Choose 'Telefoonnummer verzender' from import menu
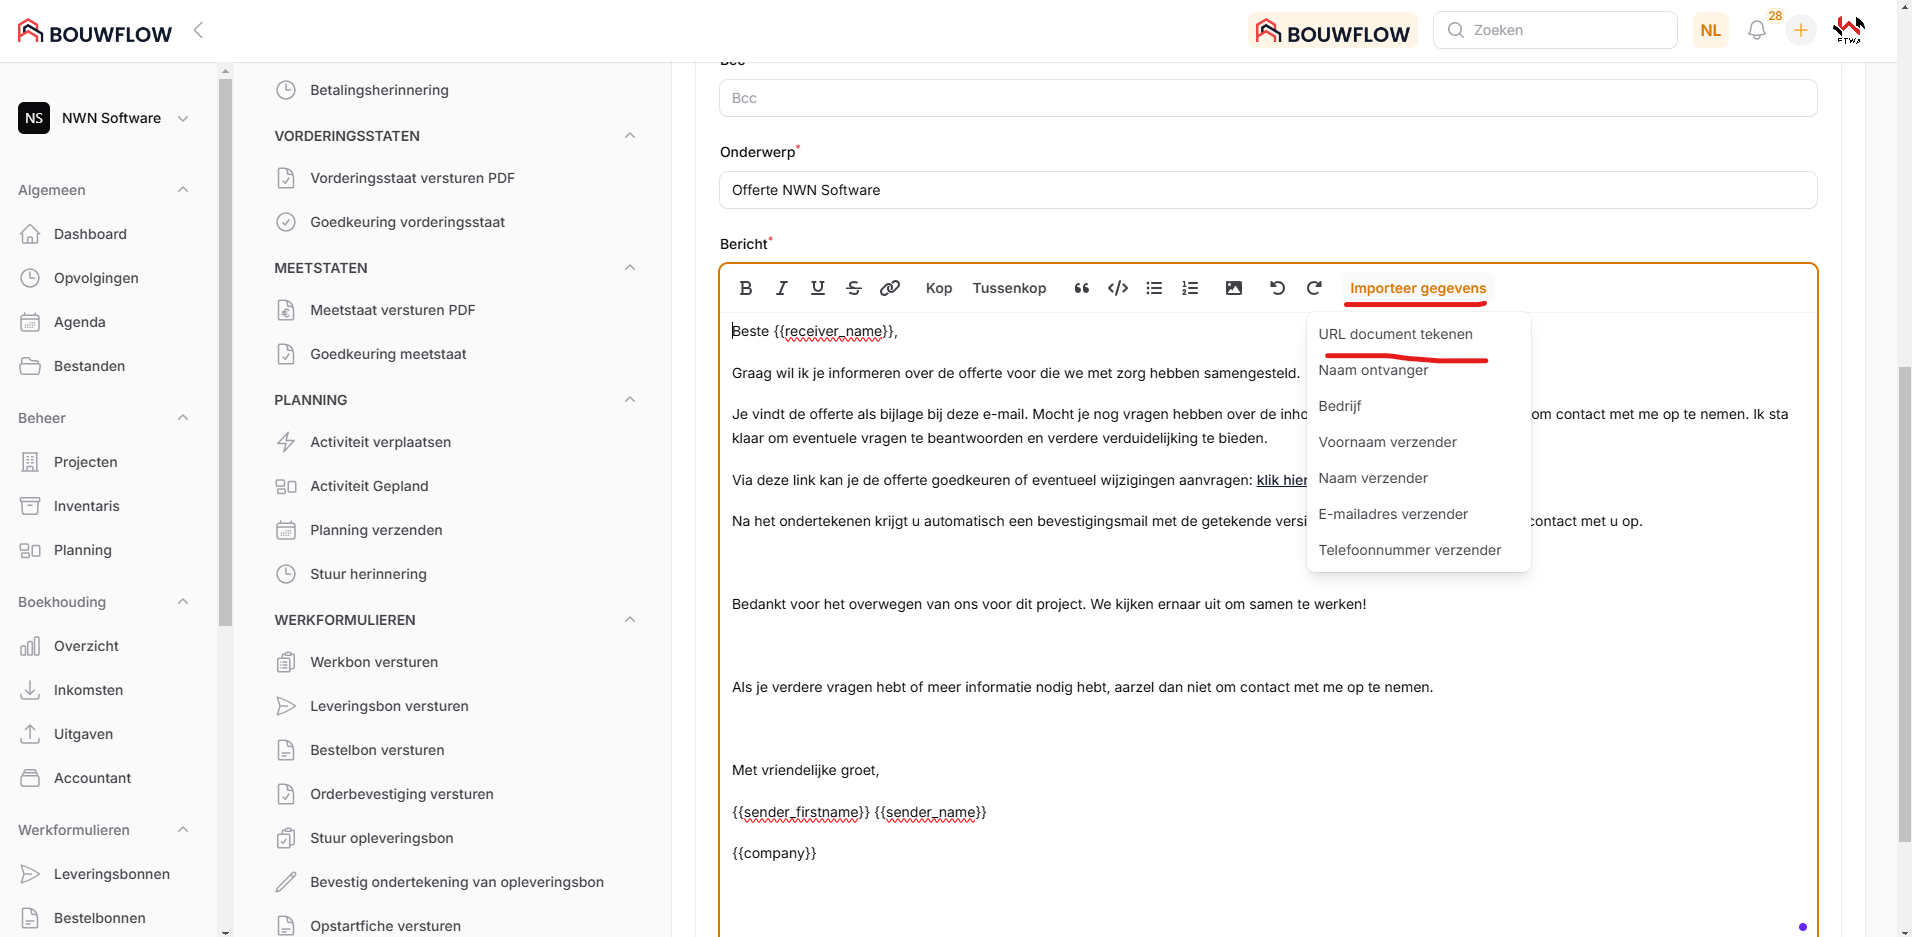The width and height of the screenshot is (1912, 937). [1409, 550]
